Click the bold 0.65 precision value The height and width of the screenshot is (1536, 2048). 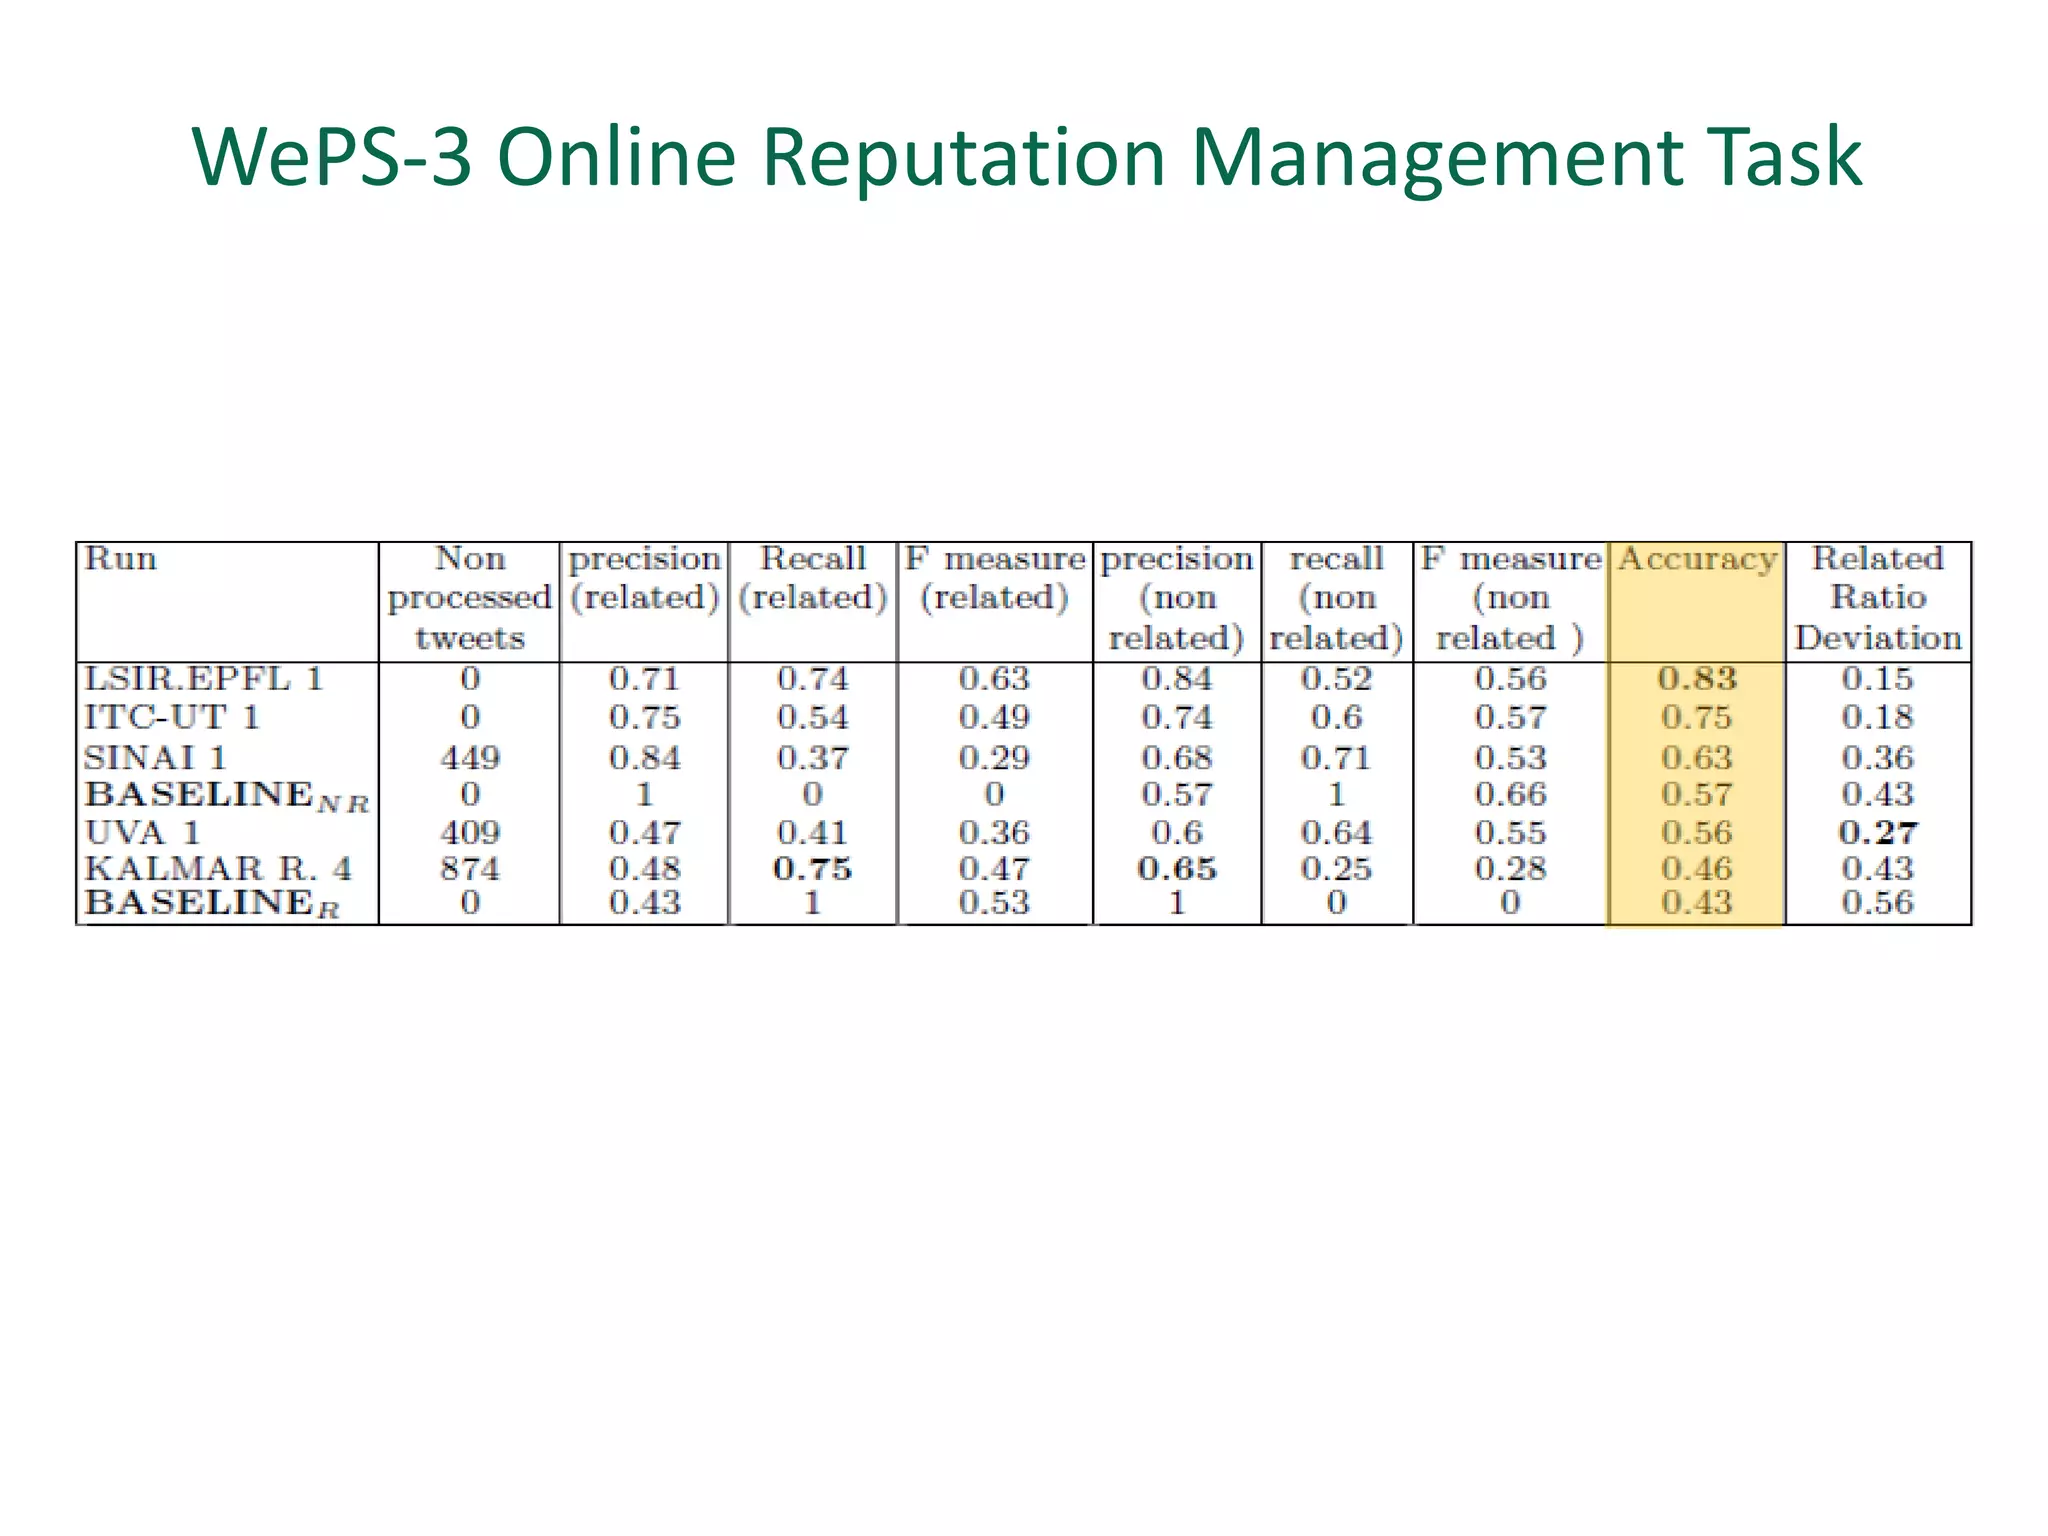coord(1177,868)
